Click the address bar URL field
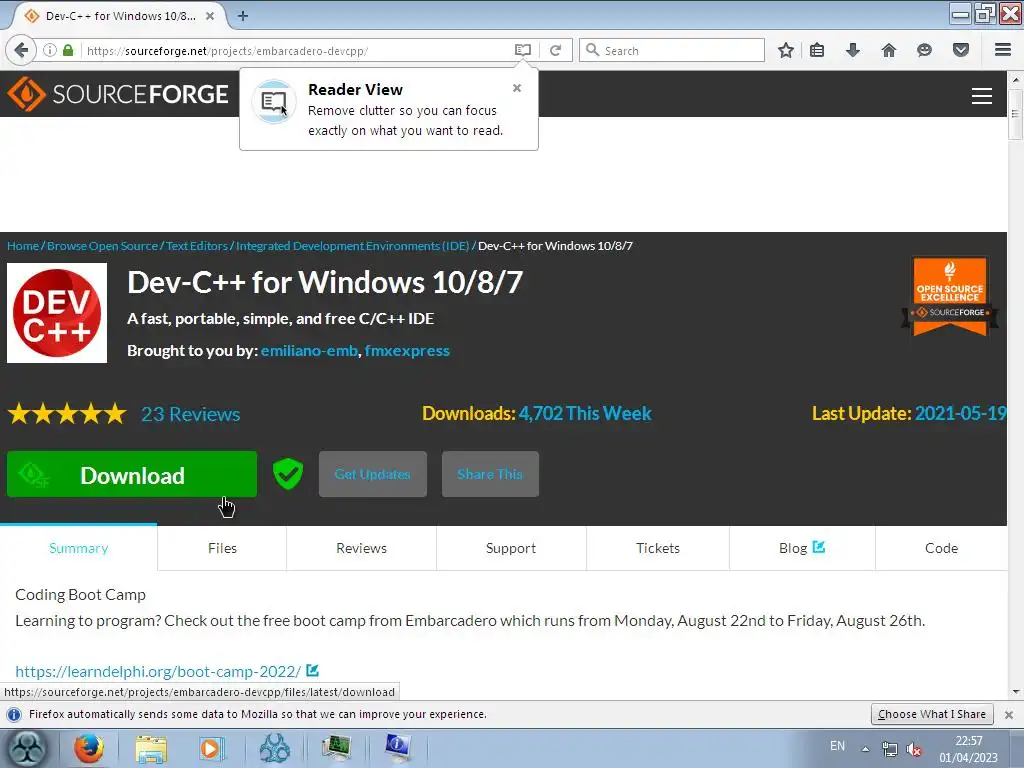The image size is (1024, 768). (297, 50)
